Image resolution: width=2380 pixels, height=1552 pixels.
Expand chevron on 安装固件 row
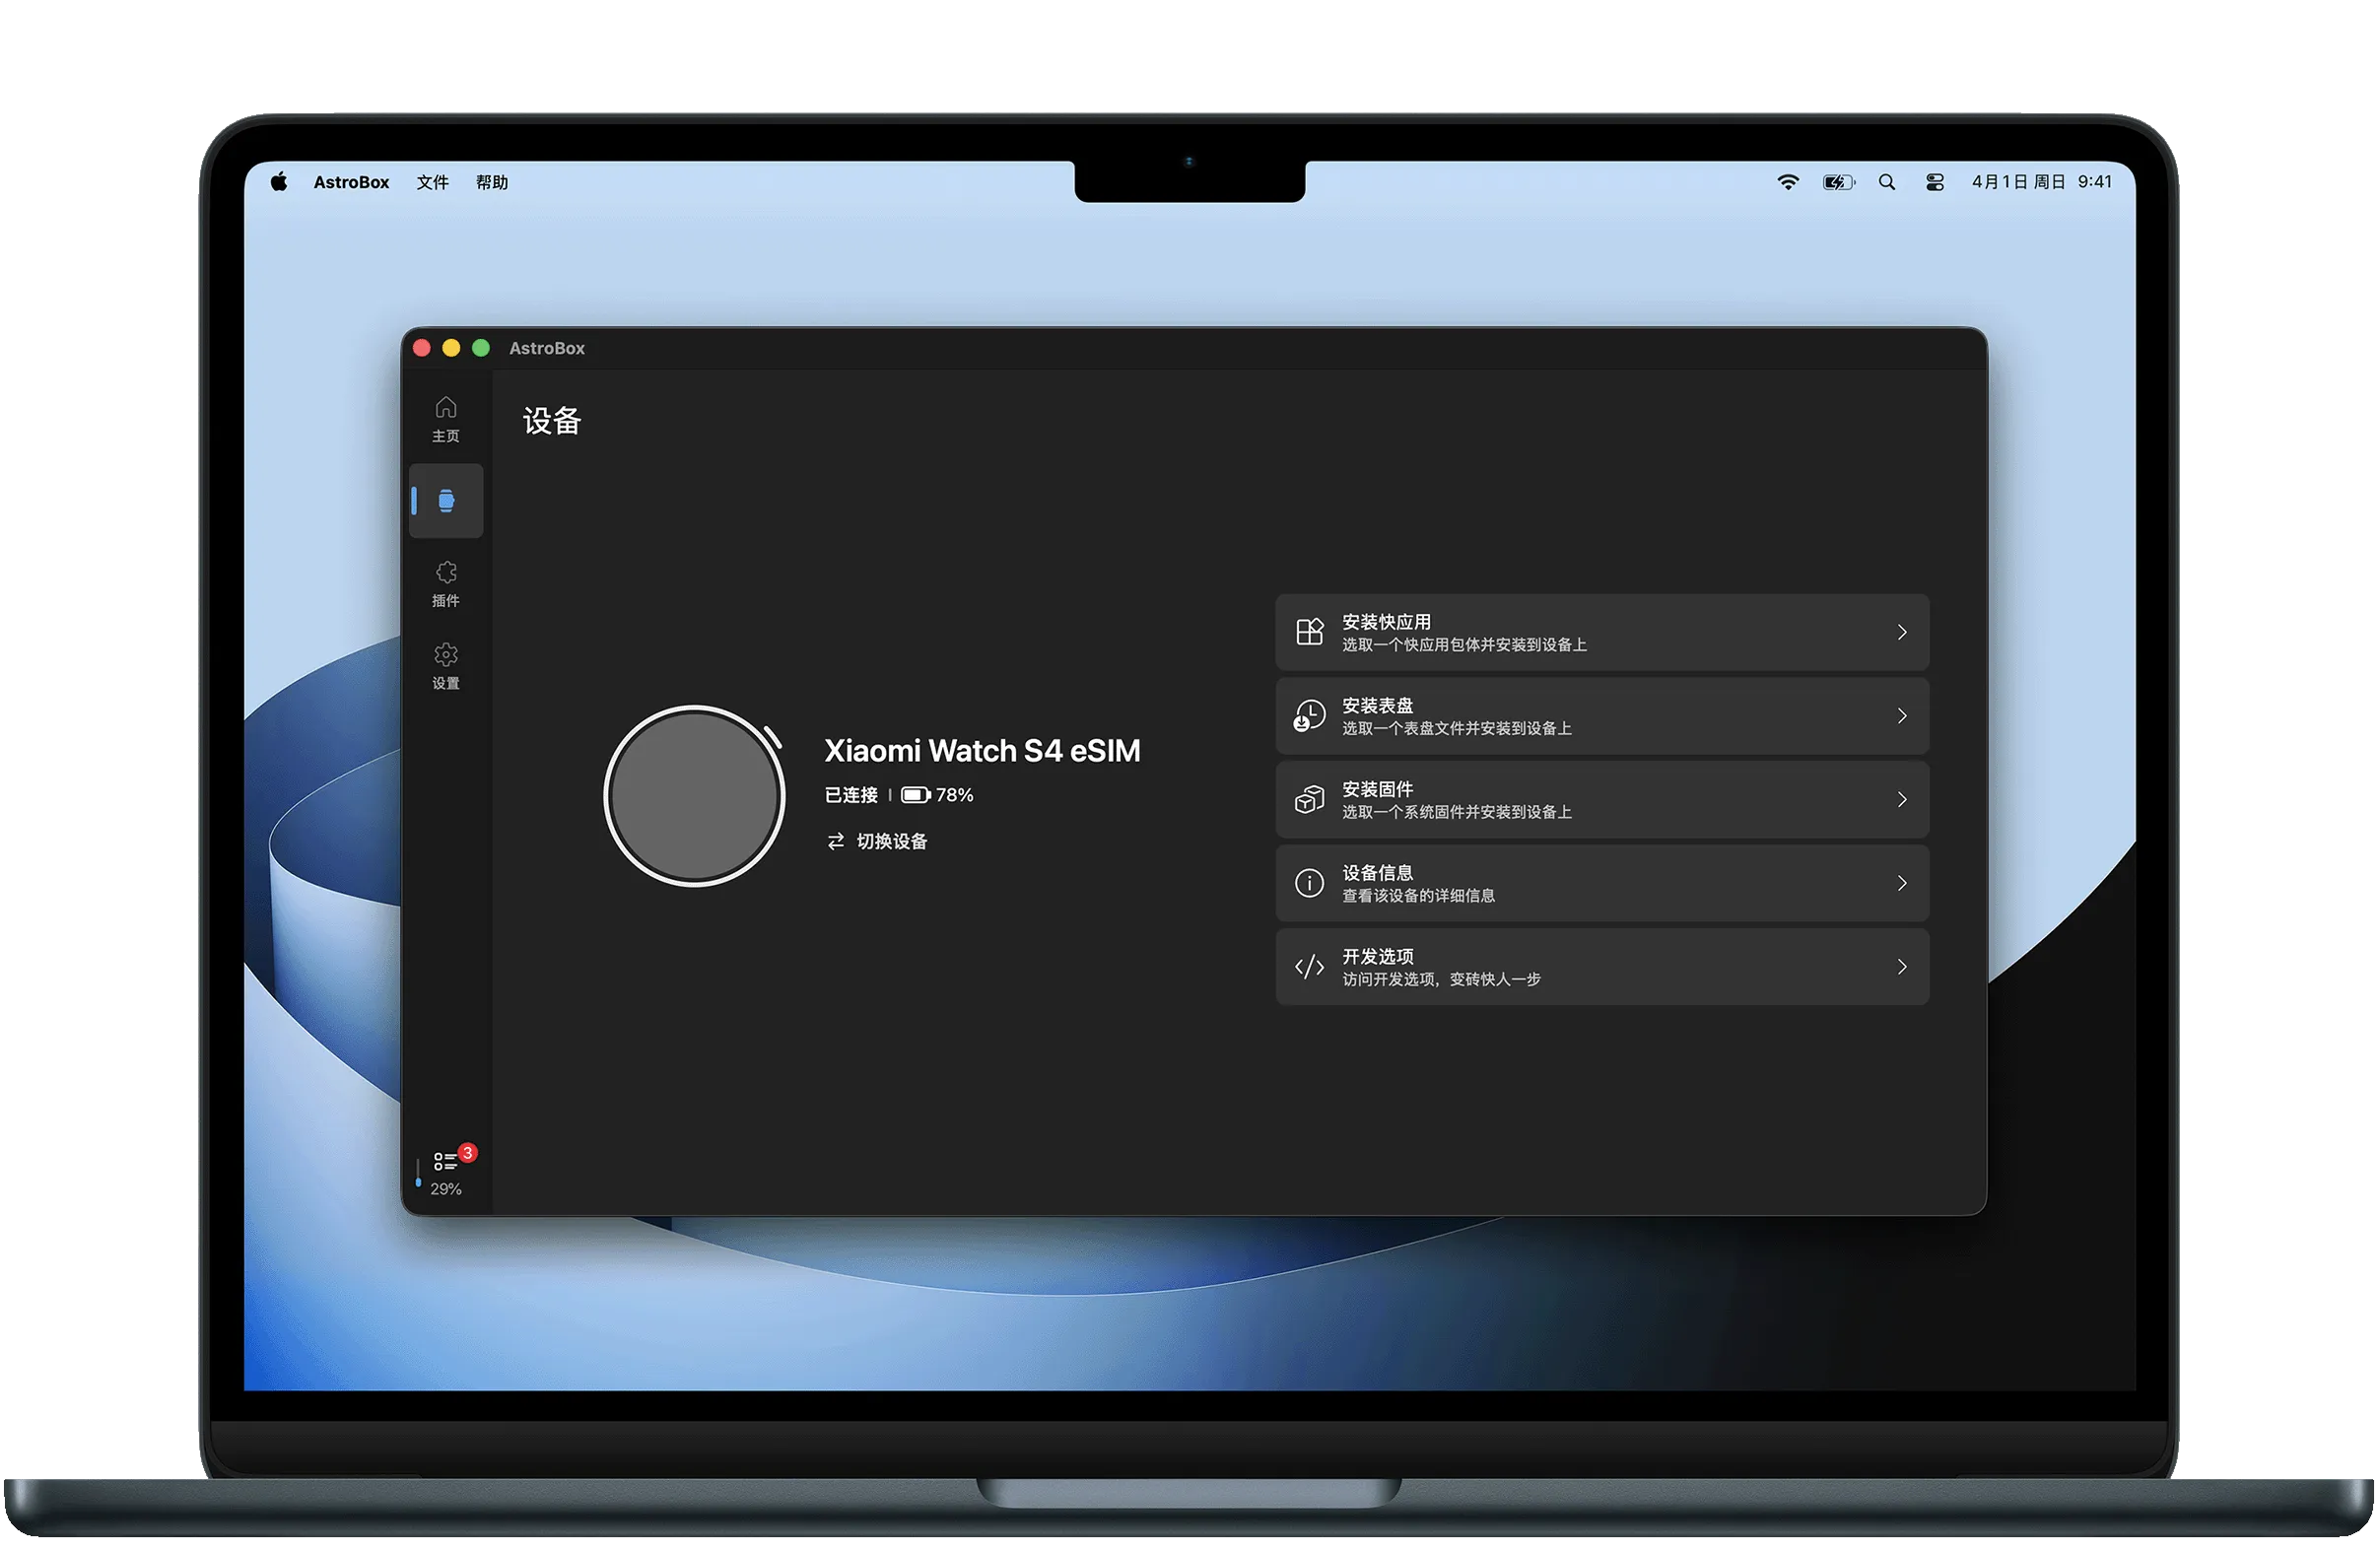(1902, 800)
